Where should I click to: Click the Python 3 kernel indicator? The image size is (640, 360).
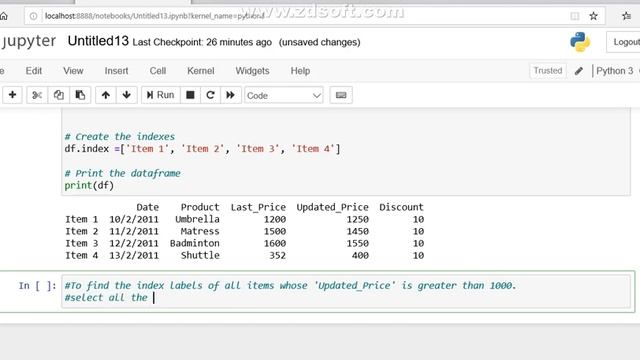click(615, 71)
